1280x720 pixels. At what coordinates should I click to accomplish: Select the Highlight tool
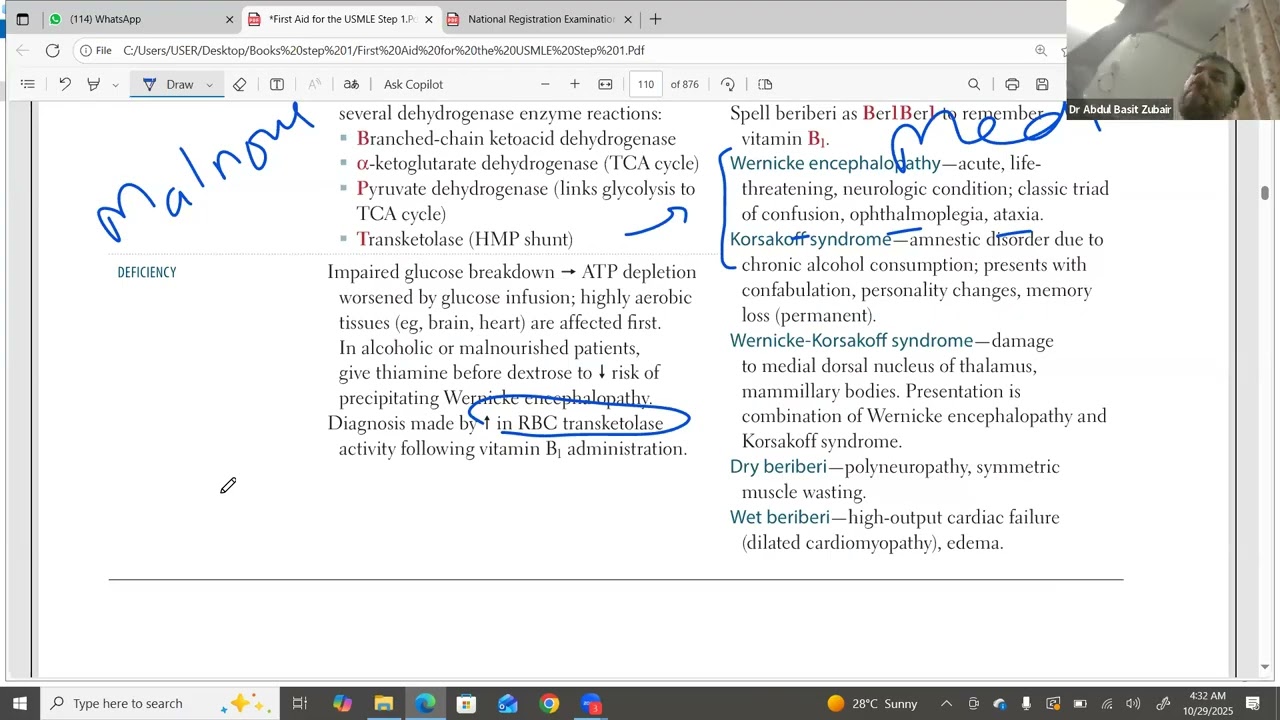pos(93,84)
